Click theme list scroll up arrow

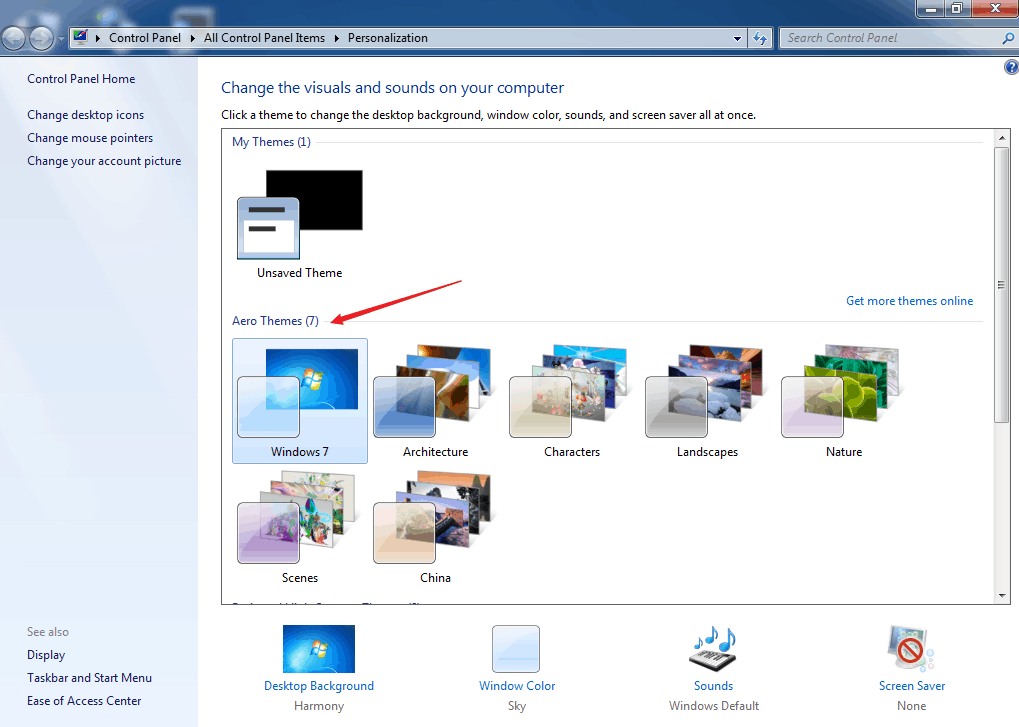1001,138
